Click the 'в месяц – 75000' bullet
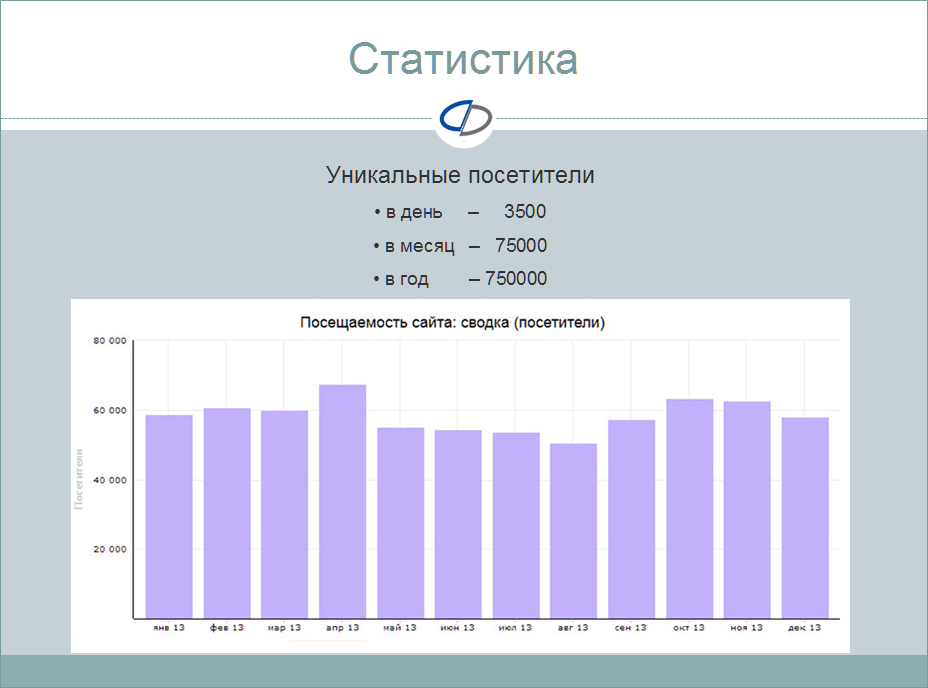The width and height of the screenshot is (928, 688). point(460,246)
